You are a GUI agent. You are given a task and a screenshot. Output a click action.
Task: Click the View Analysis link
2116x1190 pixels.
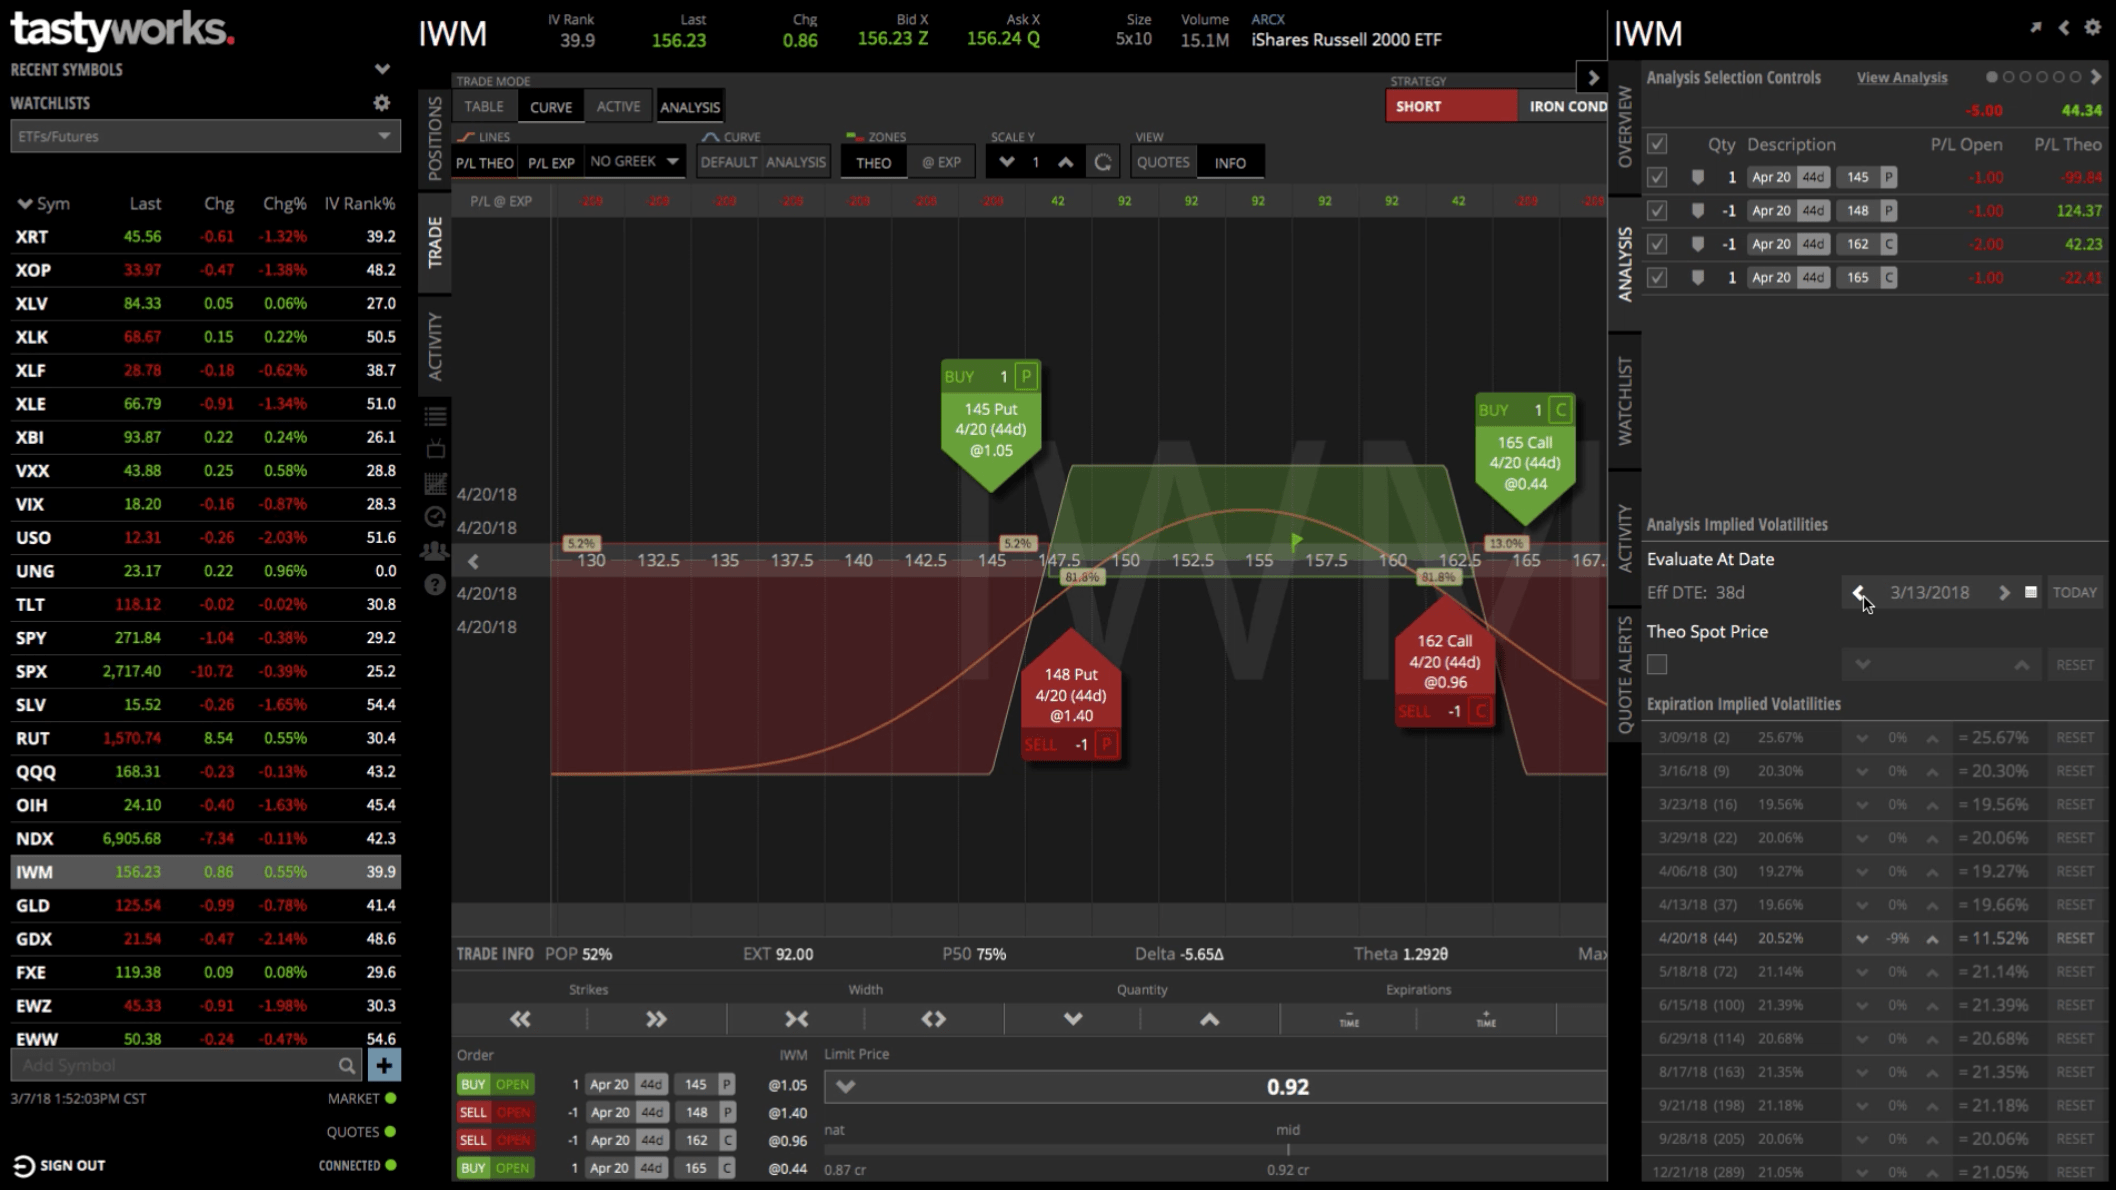[1902, 78]
